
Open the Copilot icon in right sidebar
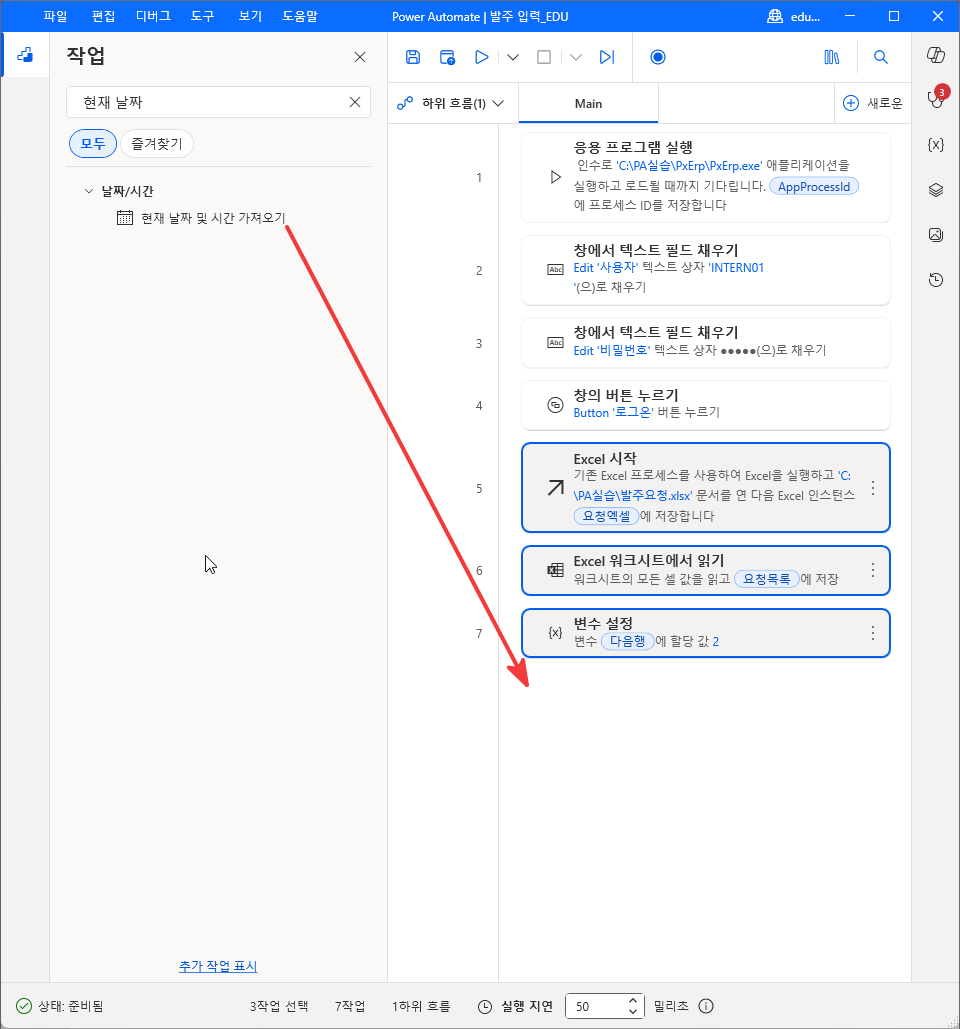pos(936,55)
